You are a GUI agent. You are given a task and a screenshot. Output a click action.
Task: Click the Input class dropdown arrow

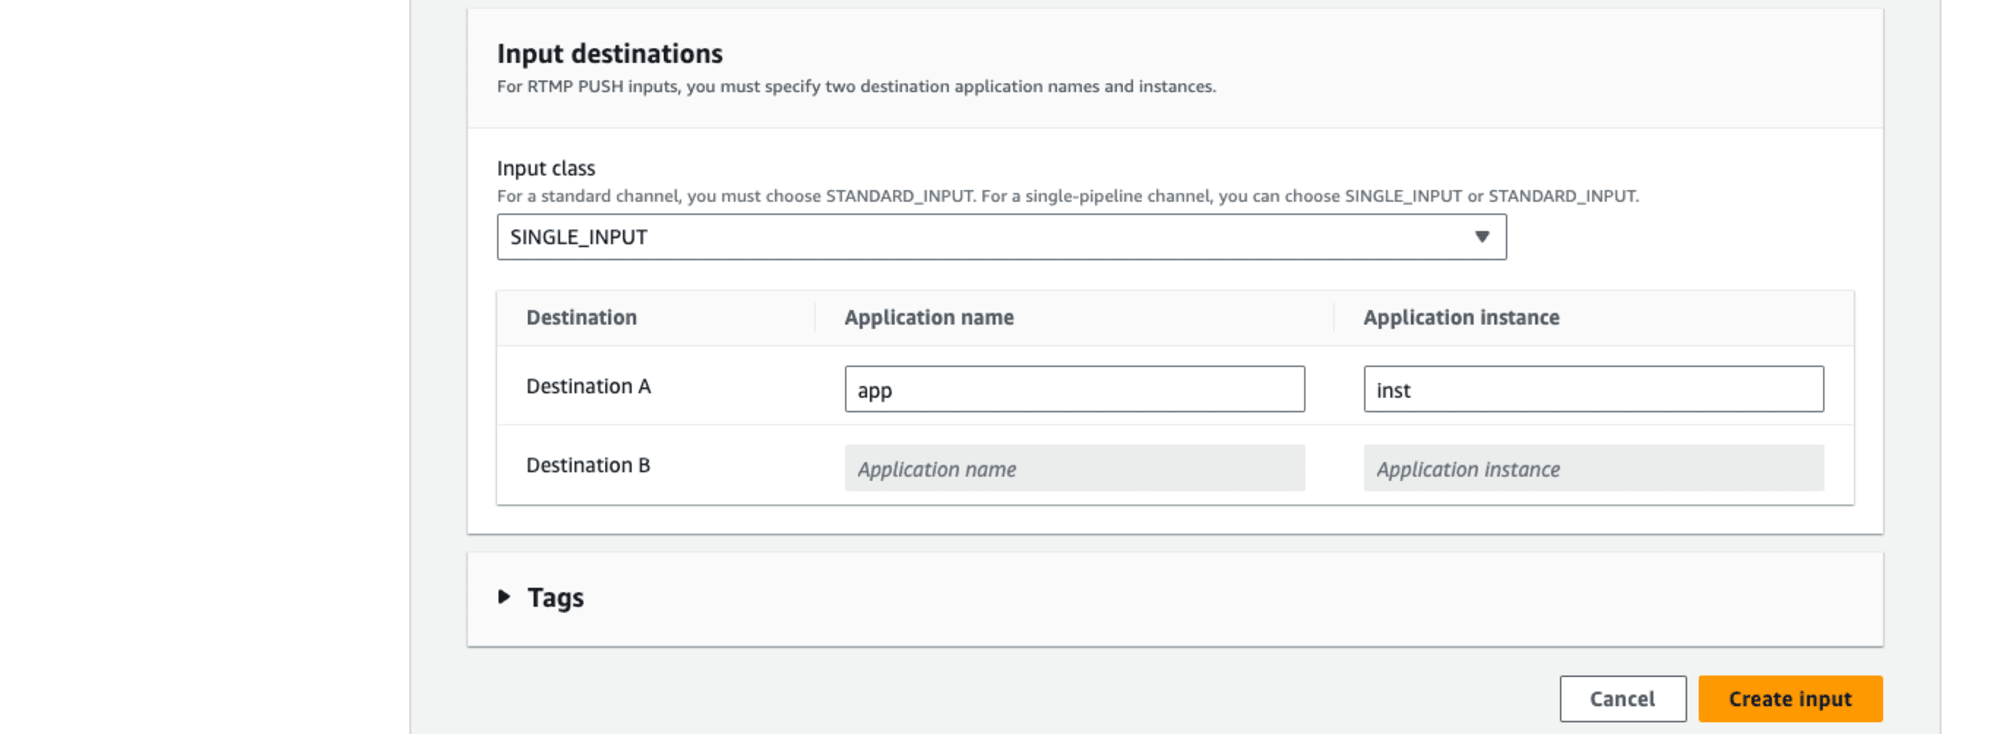tap(1482, 237)
